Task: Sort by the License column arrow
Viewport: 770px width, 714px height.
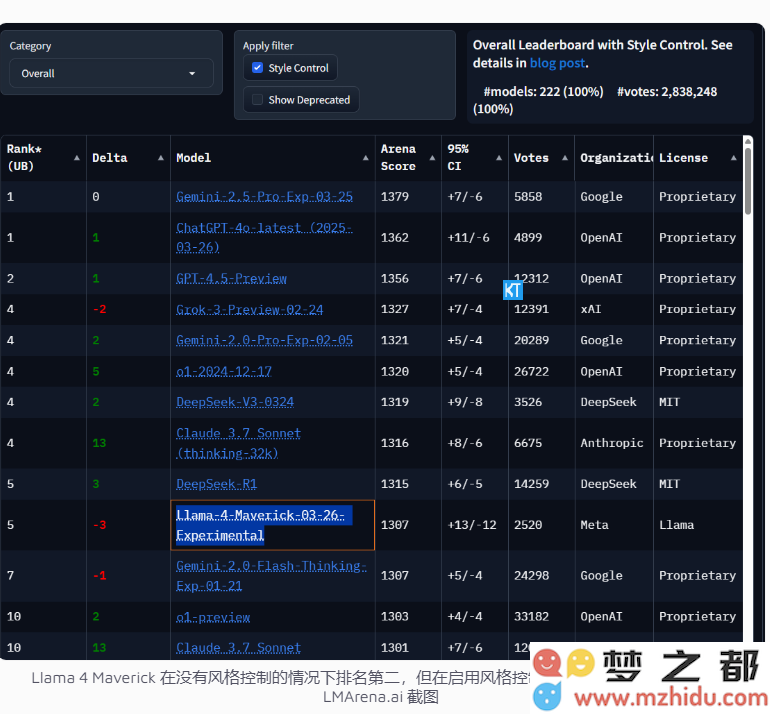Action: pos(733,158)
